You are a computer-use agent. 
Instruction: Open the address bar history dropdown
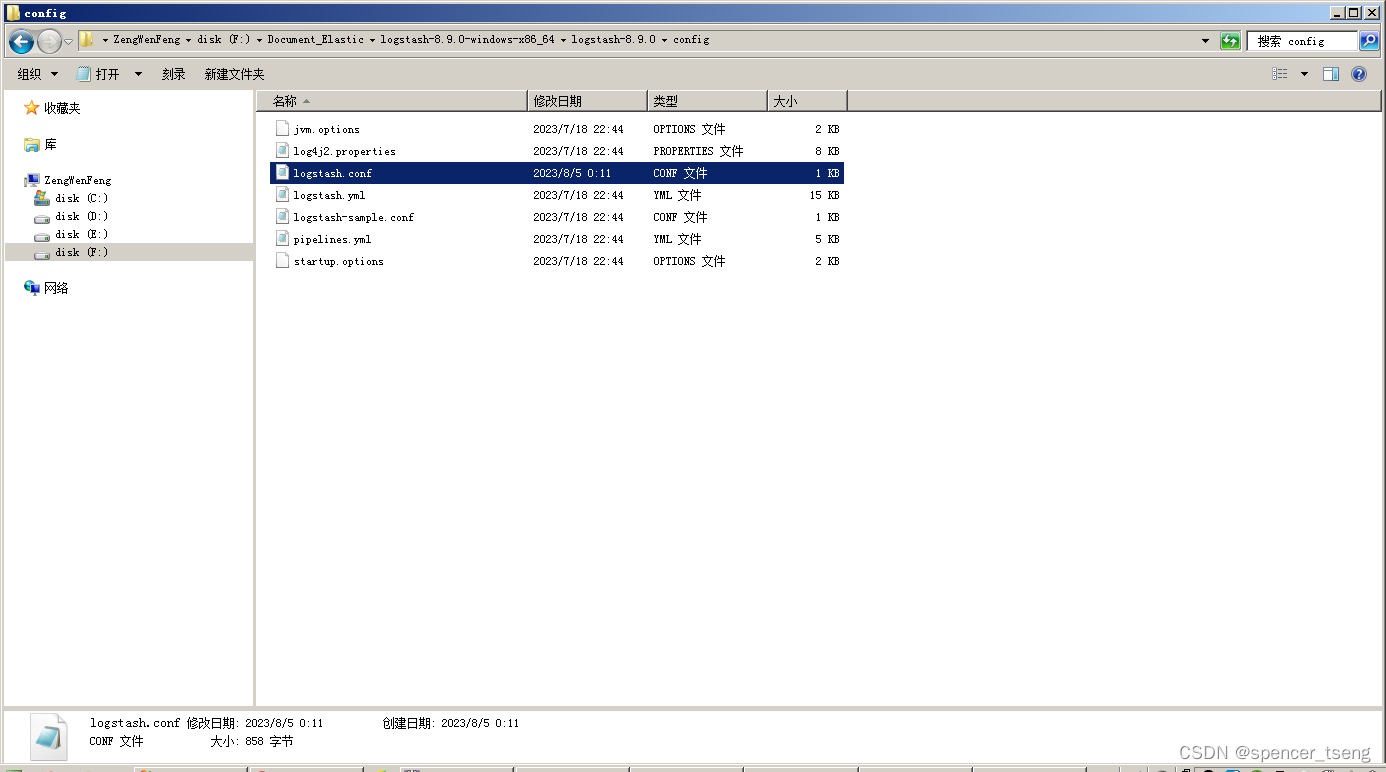point(1205,40)
